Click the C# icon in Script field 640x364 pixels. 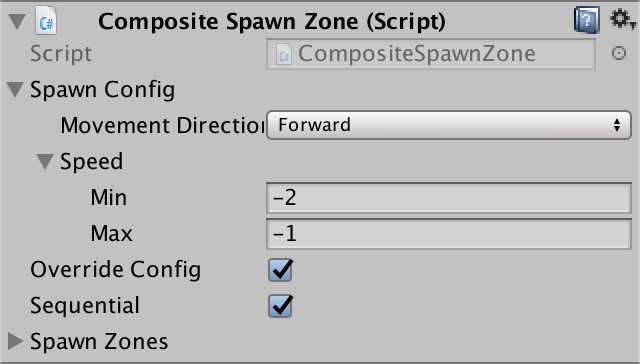(x=284, y=54)
